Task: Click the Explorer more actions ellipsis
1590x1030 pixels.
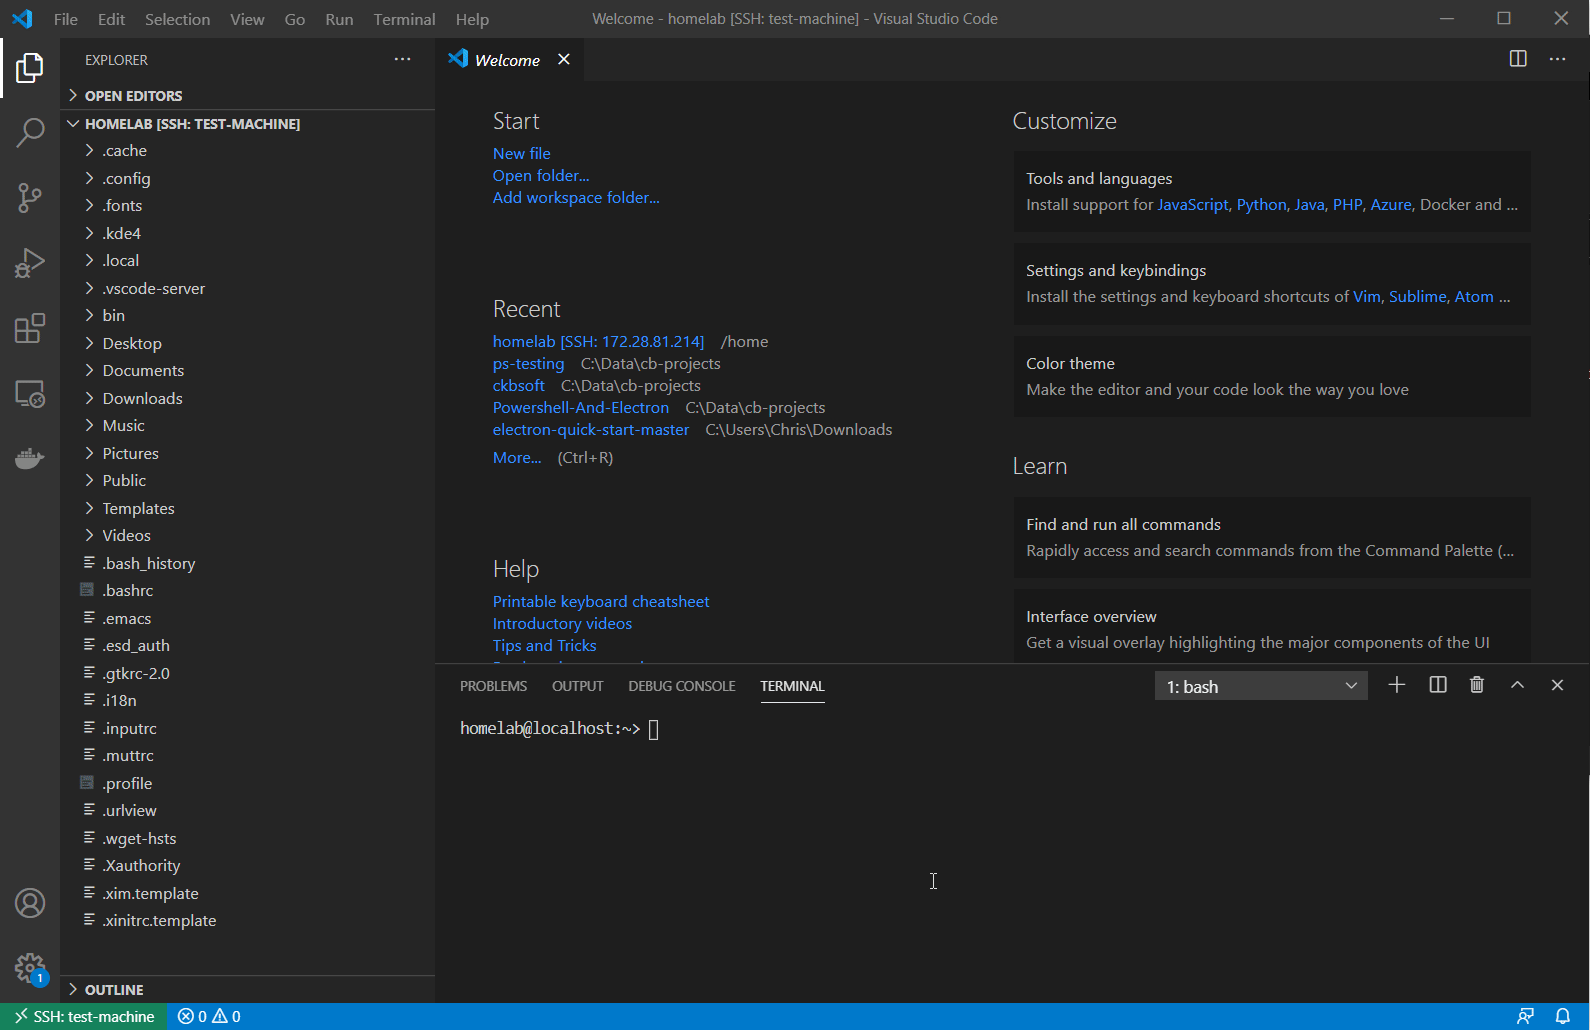Action: (x=402, y=60)
